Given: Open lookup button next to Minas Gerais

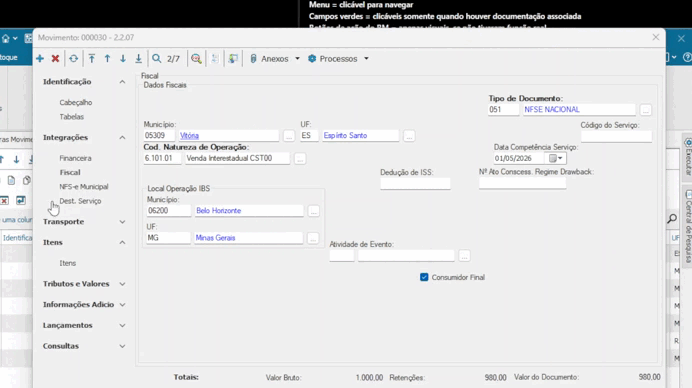Looking at the screenshot, I should pos(313,239).
